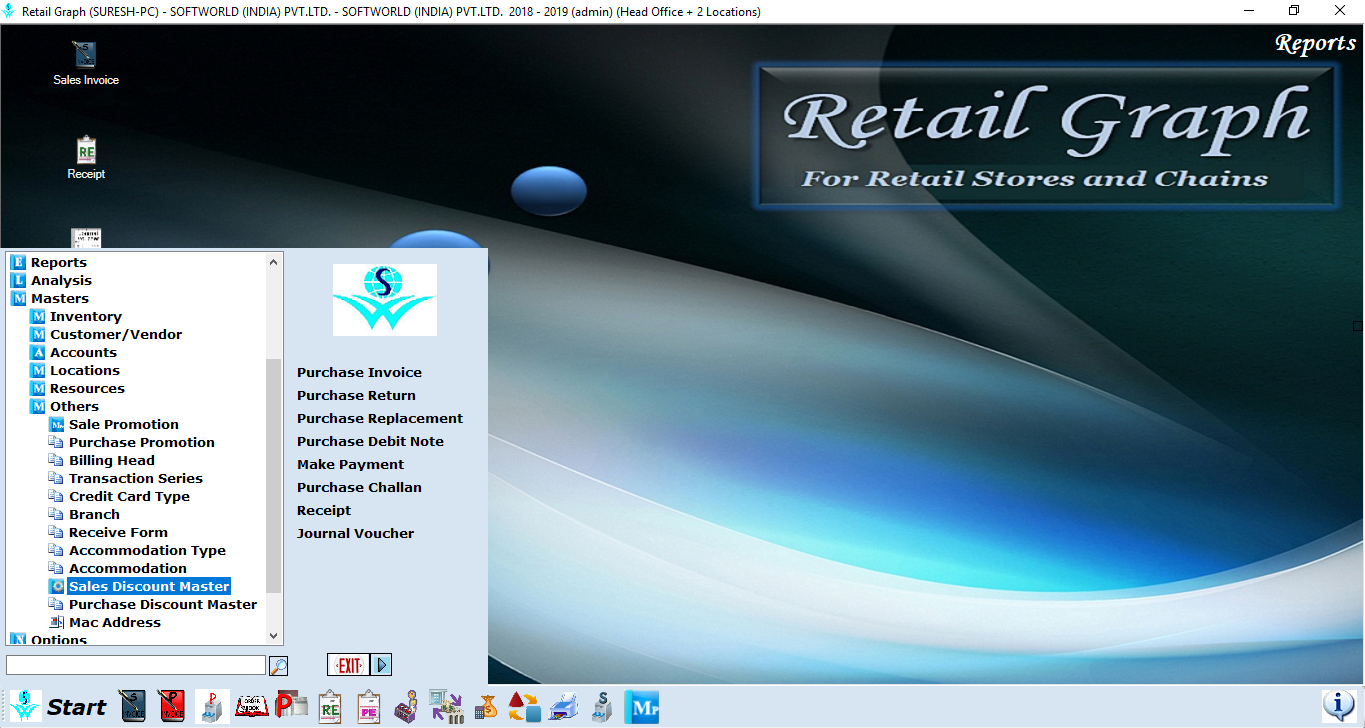
Task: Click the Retail Graph logo beside Start
Action: [x=26, y=706]
